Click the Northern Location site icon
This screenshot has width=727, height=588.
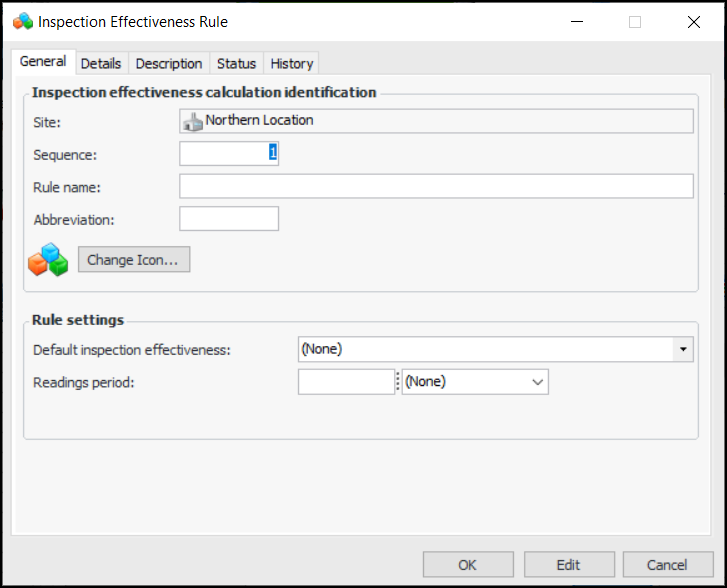pos(193,121)
